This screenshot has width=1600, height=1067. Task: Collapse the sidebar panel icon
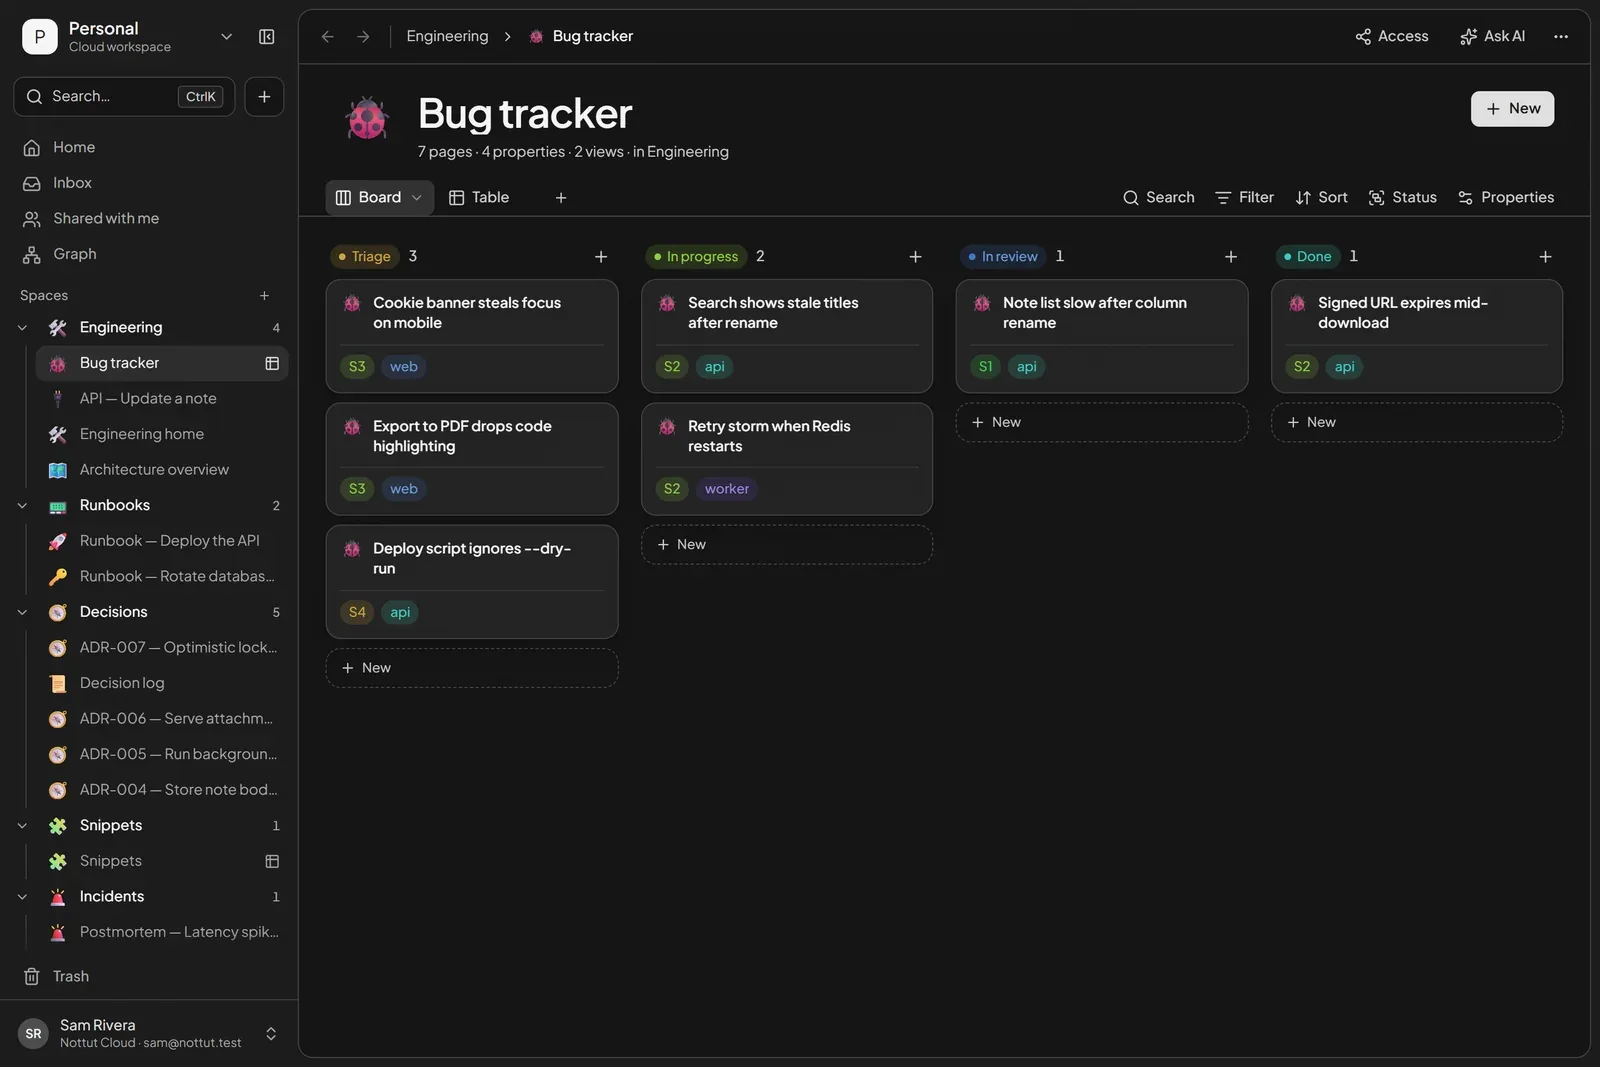(x=266, y=37)
